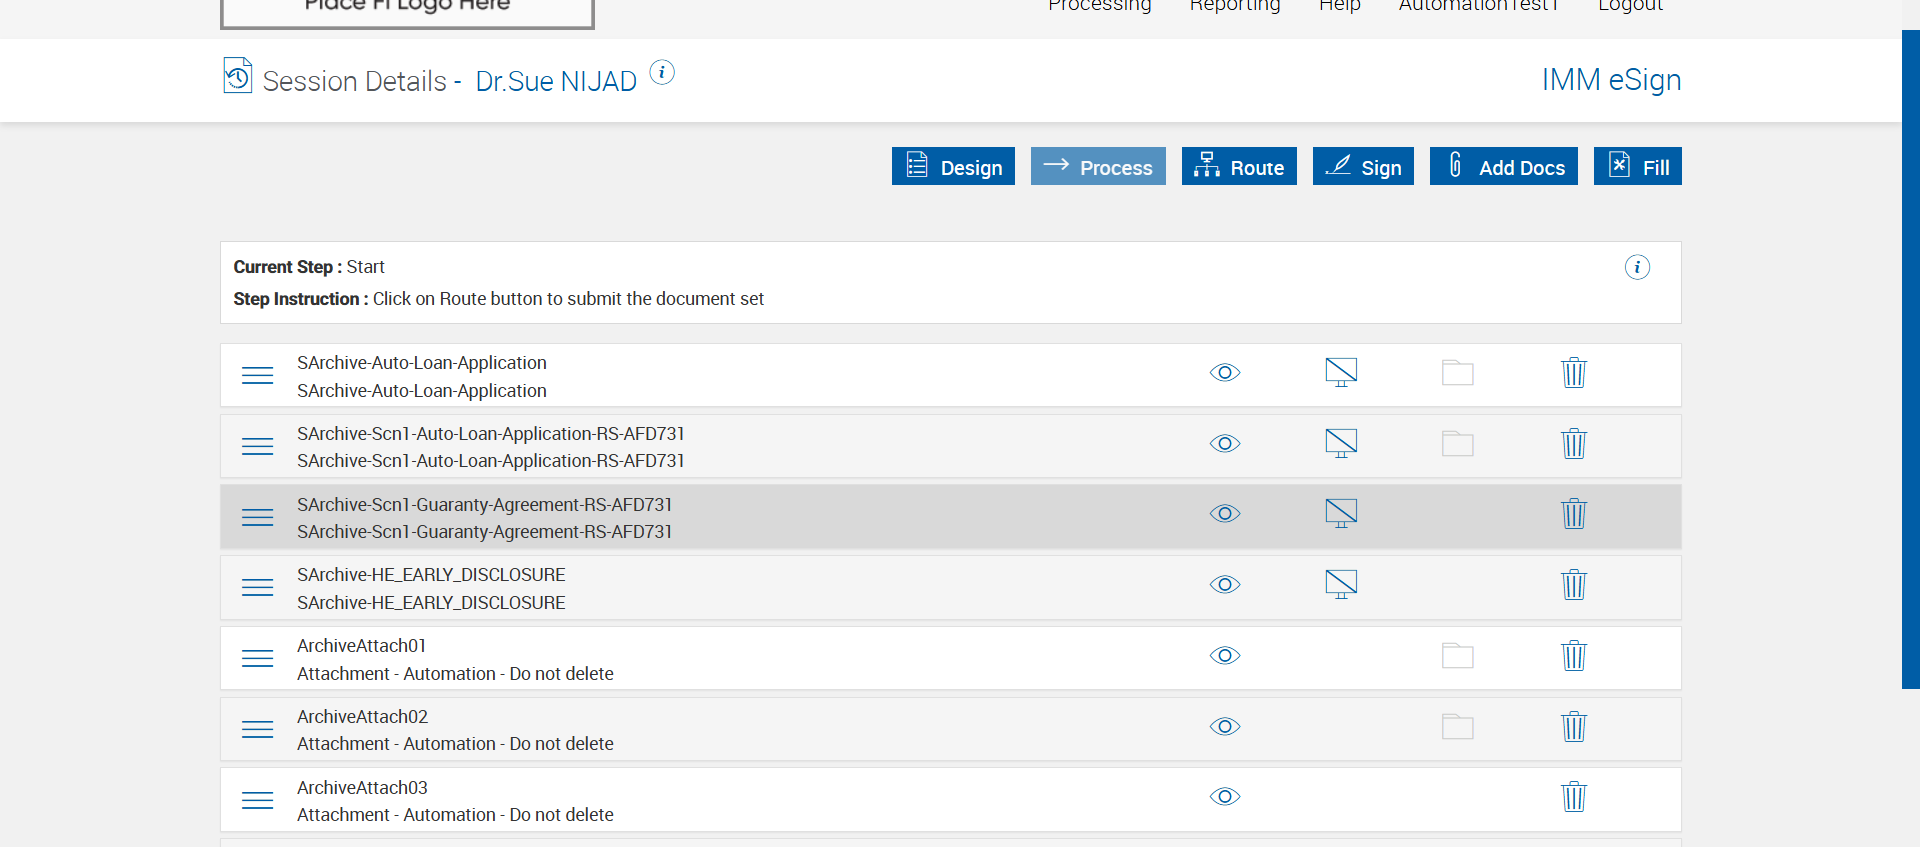The image size is (1920, 847).
Task: Click the page vertical scrollbar
Action: pos(1910,360)
